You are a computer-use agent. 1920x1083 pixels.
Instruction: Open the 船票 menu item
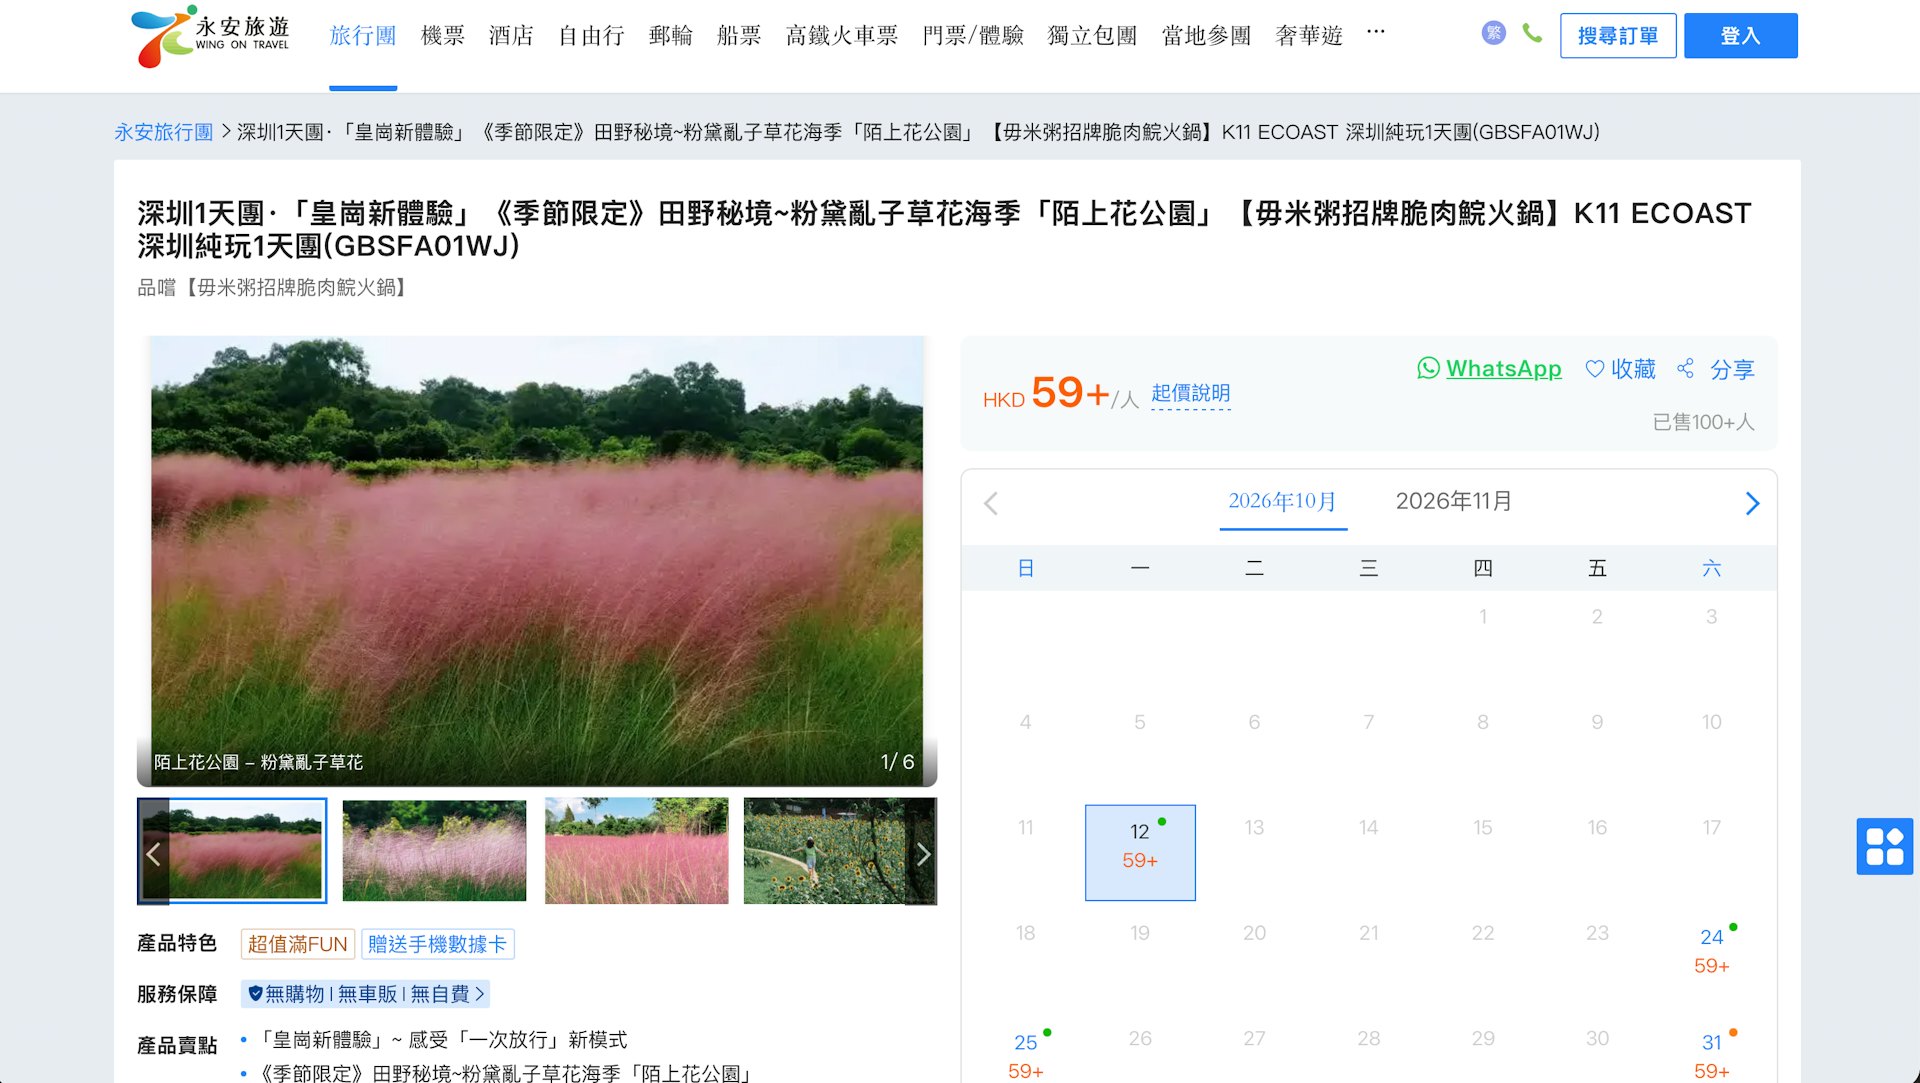(x=739, y=36)
